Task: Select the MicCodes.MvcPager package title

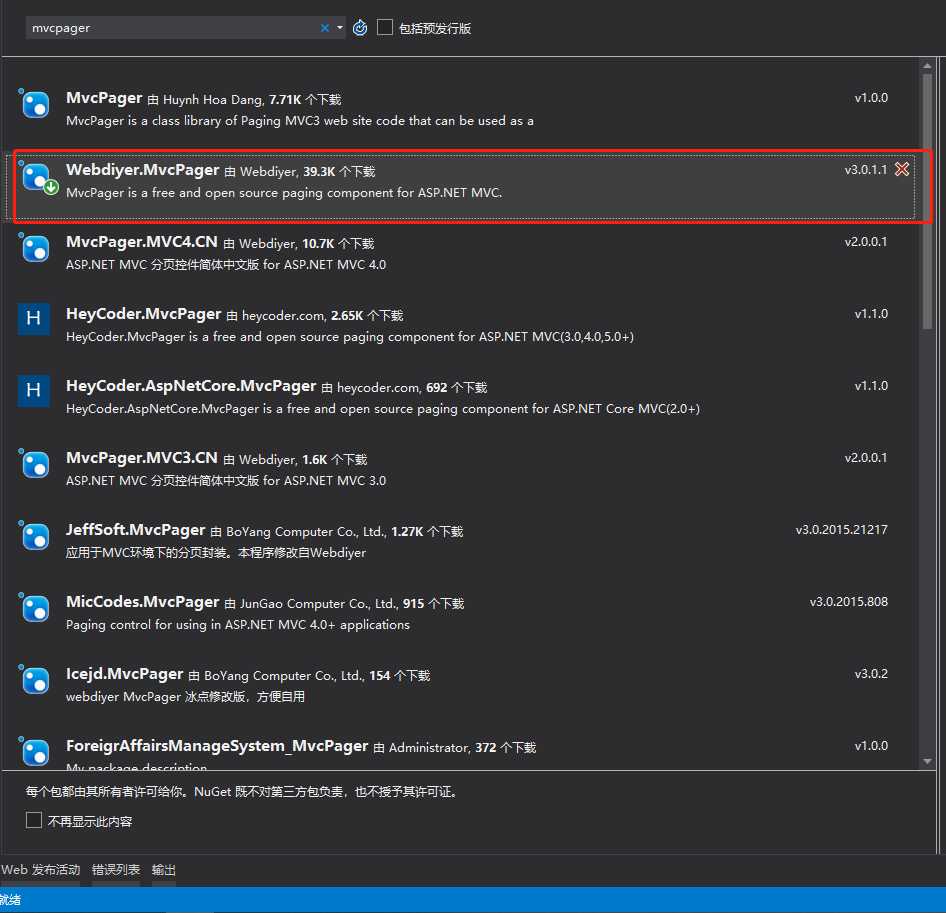Action: pos(142,602)
